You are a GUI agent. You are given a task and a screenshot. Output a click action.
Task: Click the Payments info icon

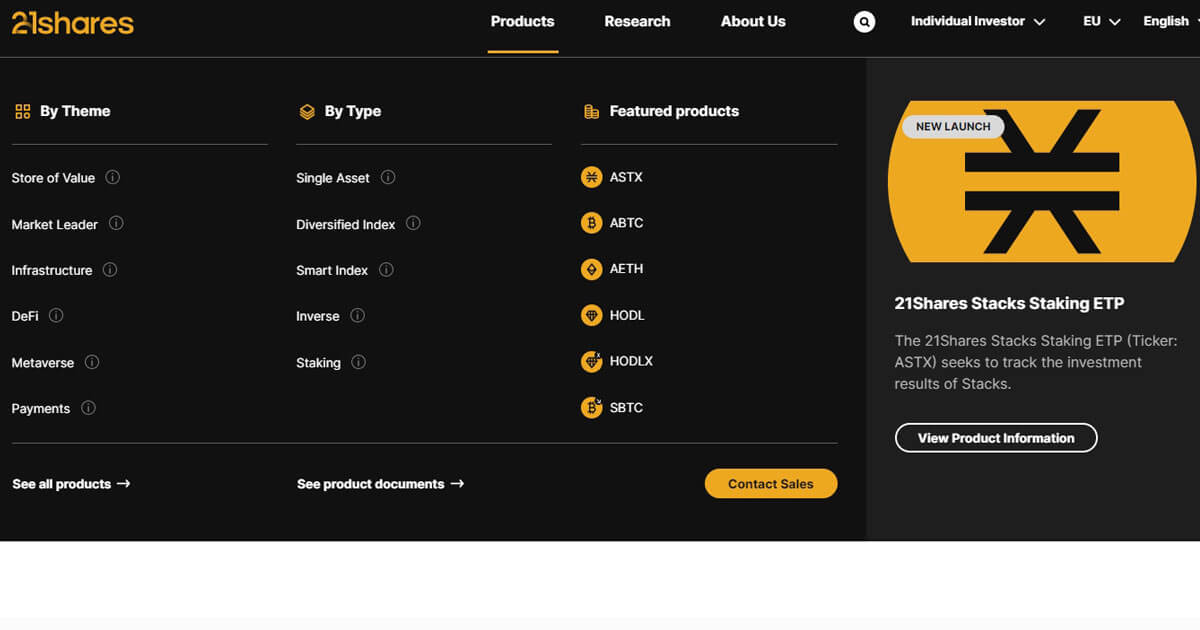click(x=88, y=408)
